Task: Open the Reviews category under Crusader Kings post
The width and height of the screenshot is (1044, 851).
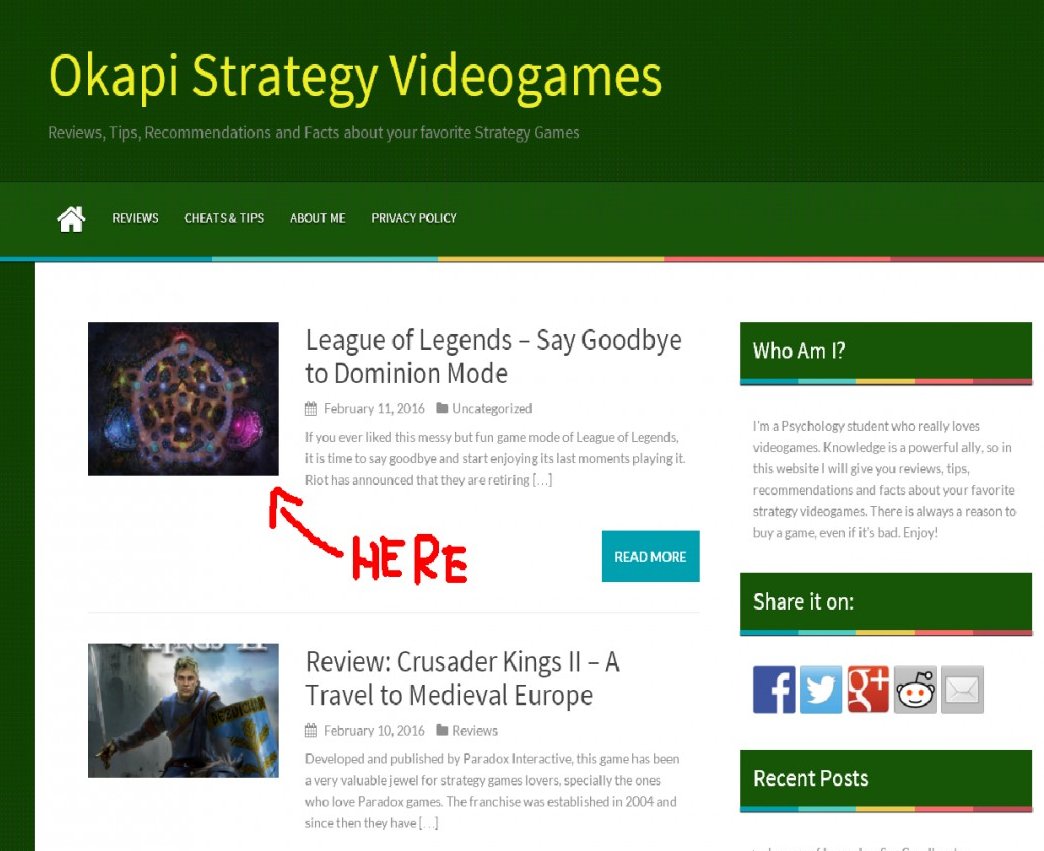Action: [475, 731]
